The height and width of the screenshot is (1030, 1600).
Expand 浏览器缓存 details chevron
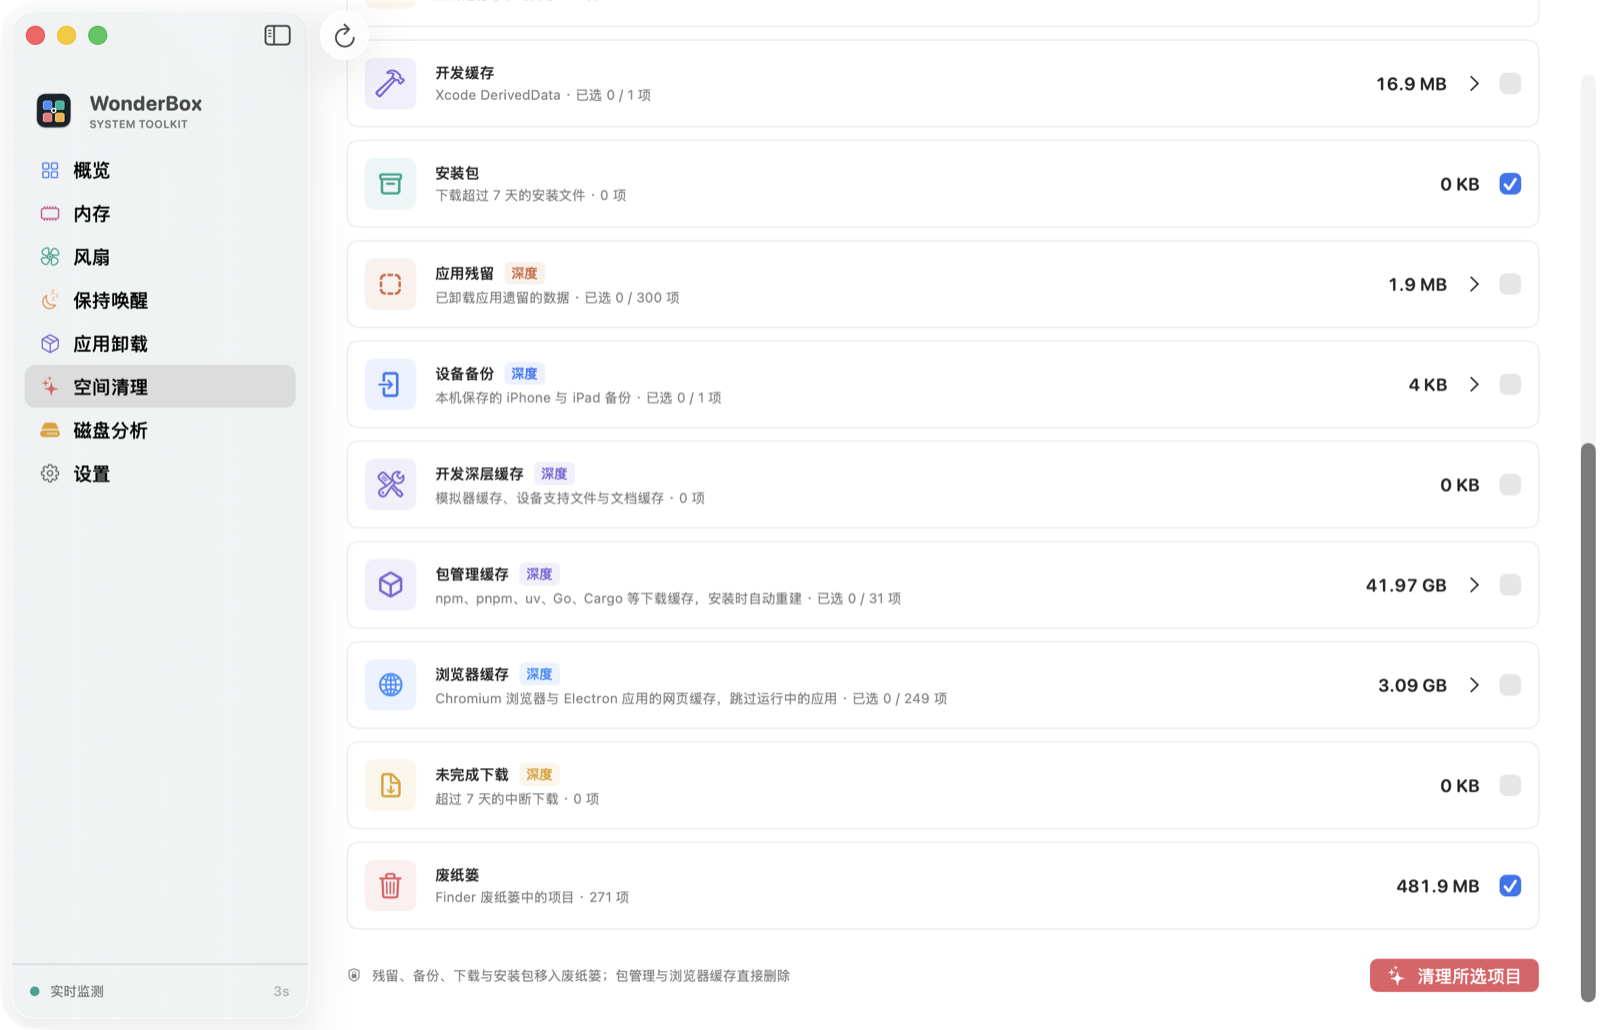[x=1474, y=685]
